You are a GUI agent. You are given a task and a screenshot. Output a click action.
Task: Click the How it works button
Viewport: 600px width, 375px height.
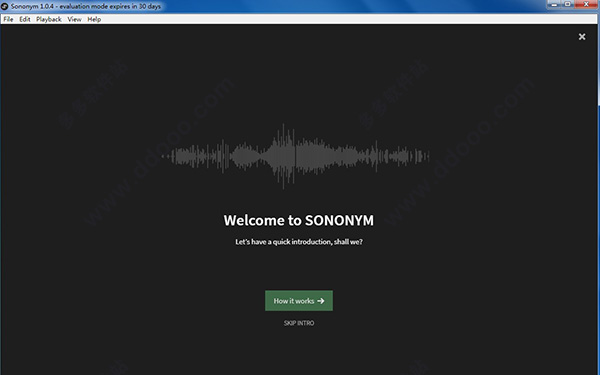299,301
